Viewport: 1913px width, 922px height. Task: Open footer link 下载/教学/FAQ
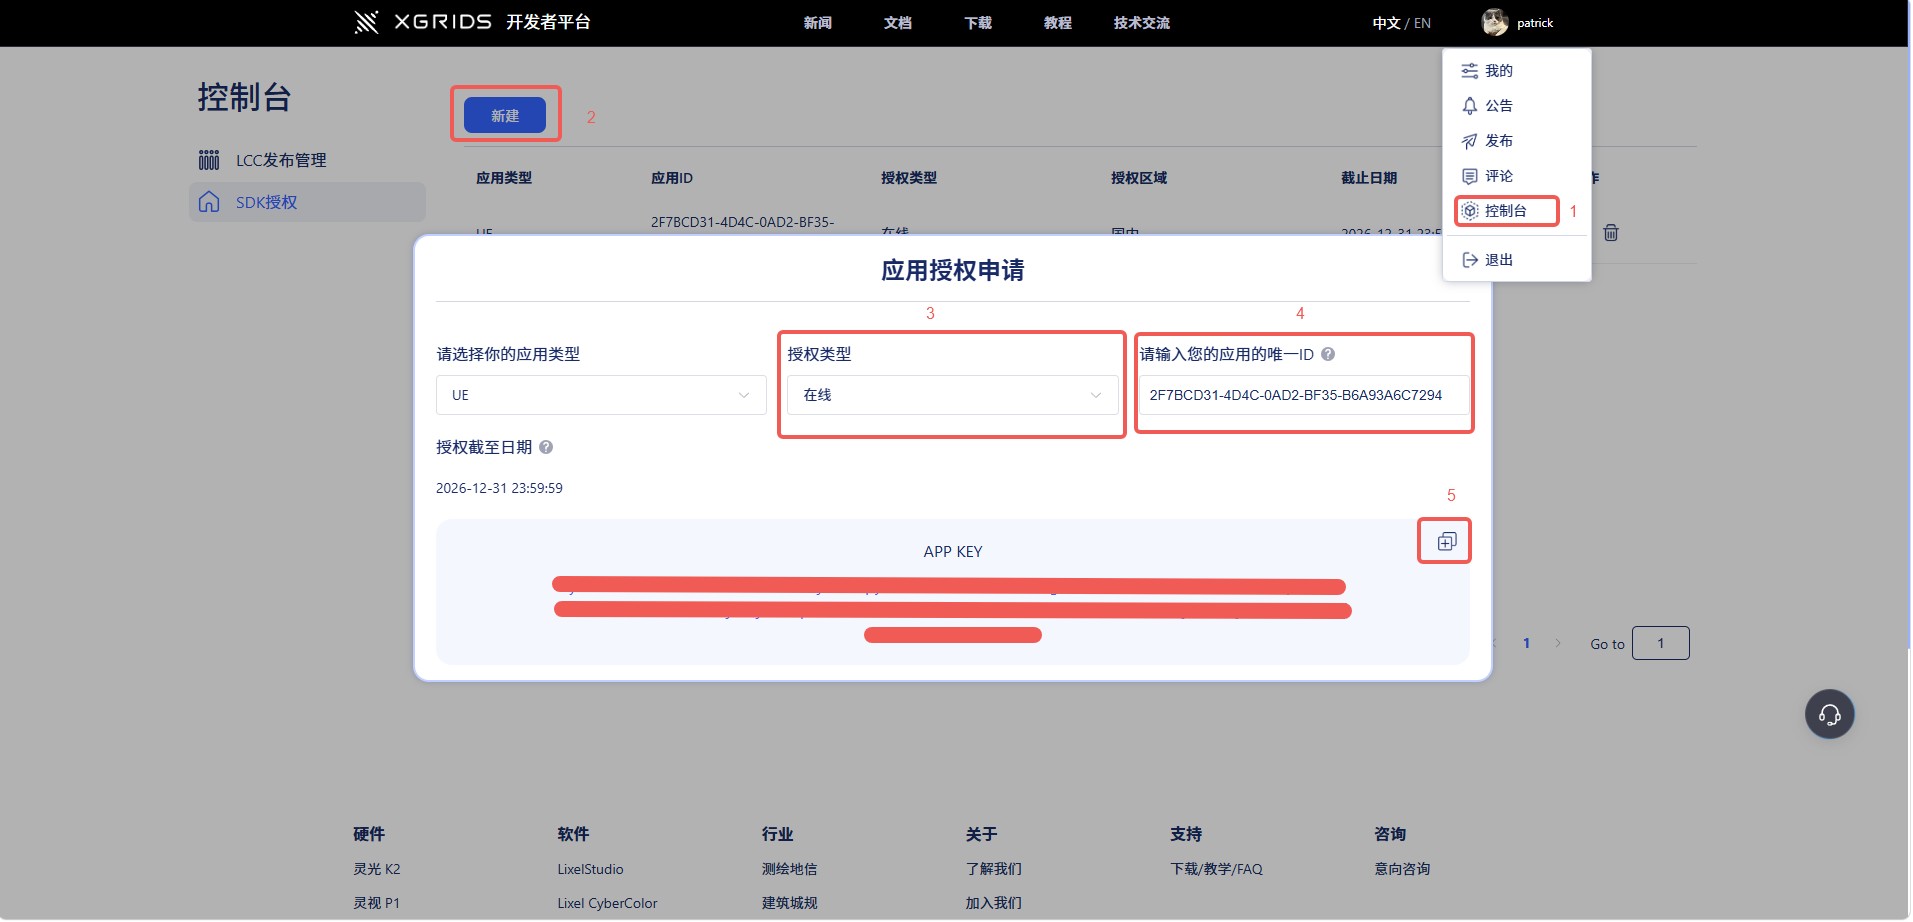[1216, 869]
